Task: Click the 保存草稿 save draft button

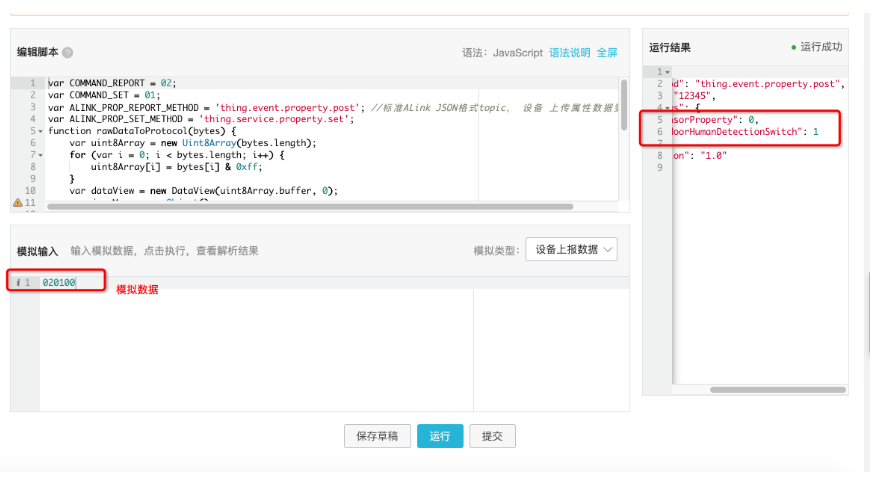Action: (x=377, y=436)
